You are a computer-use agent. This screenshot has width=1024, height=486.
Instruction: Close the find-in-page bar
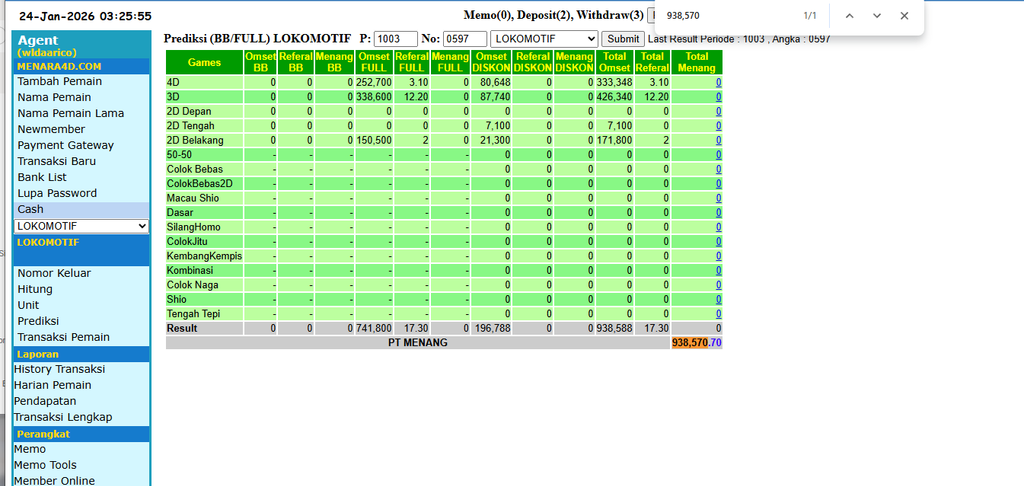click(904, 16)
